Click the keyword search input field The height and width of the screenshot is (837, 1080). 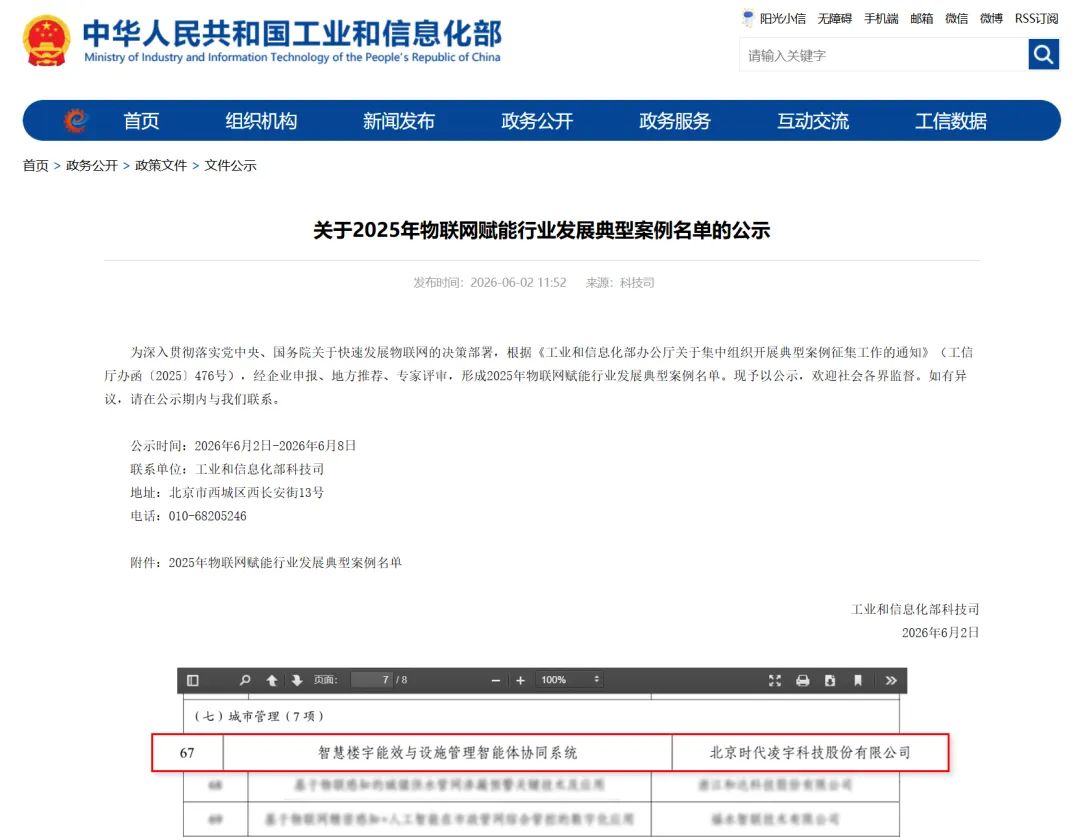pyautogui.click(x=884, y=55)
